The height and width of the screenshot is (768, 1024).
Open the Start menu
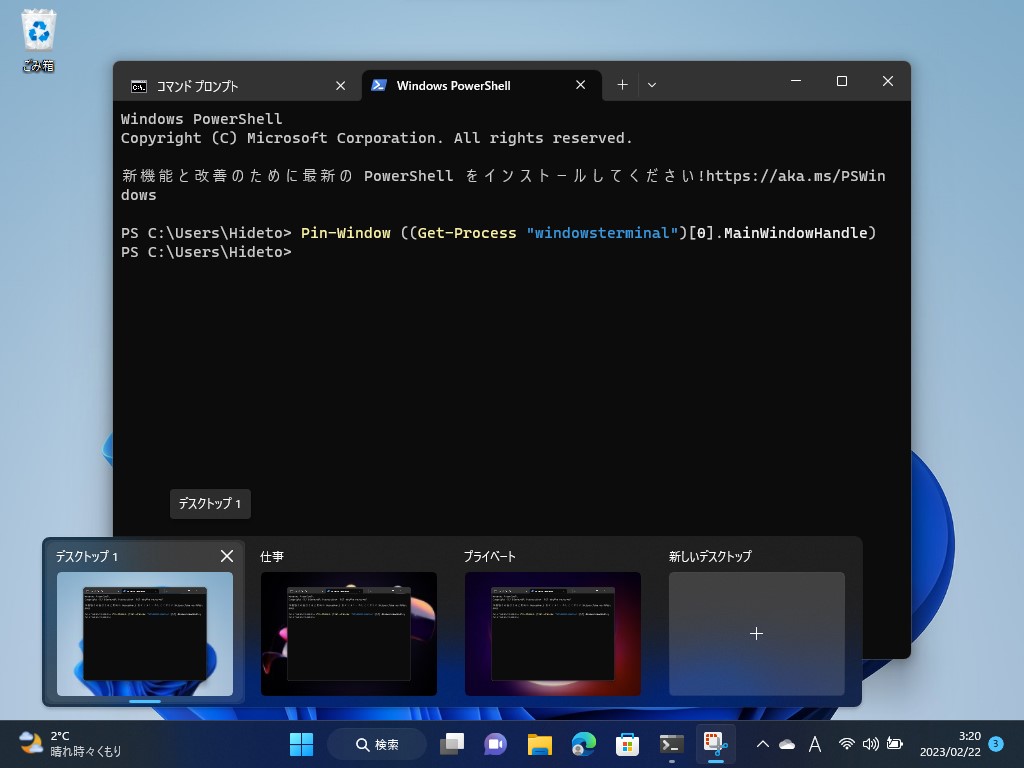pyautogui.click(x=300, y=744)
